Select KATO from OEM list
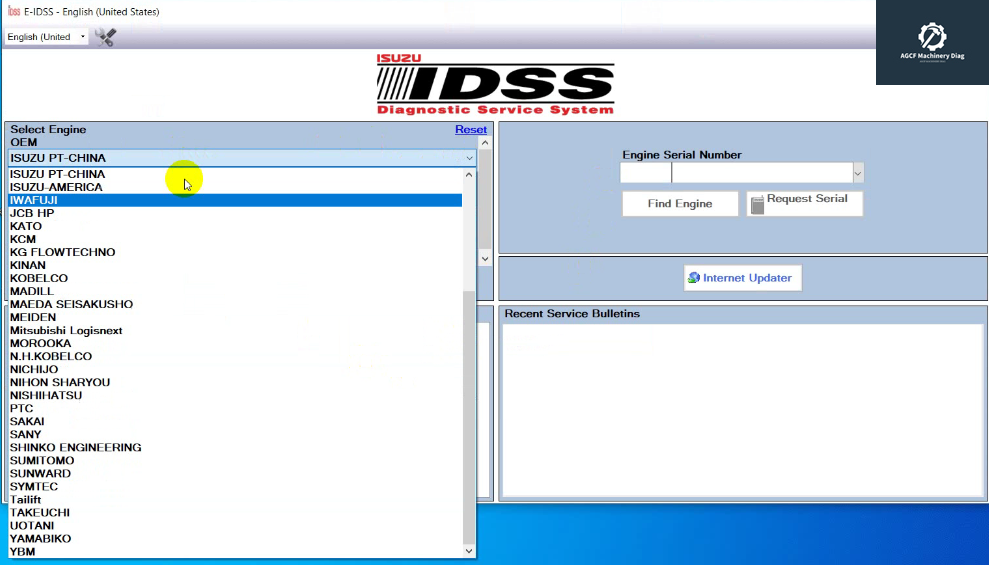The image size is (989, 565). (235, 226)
